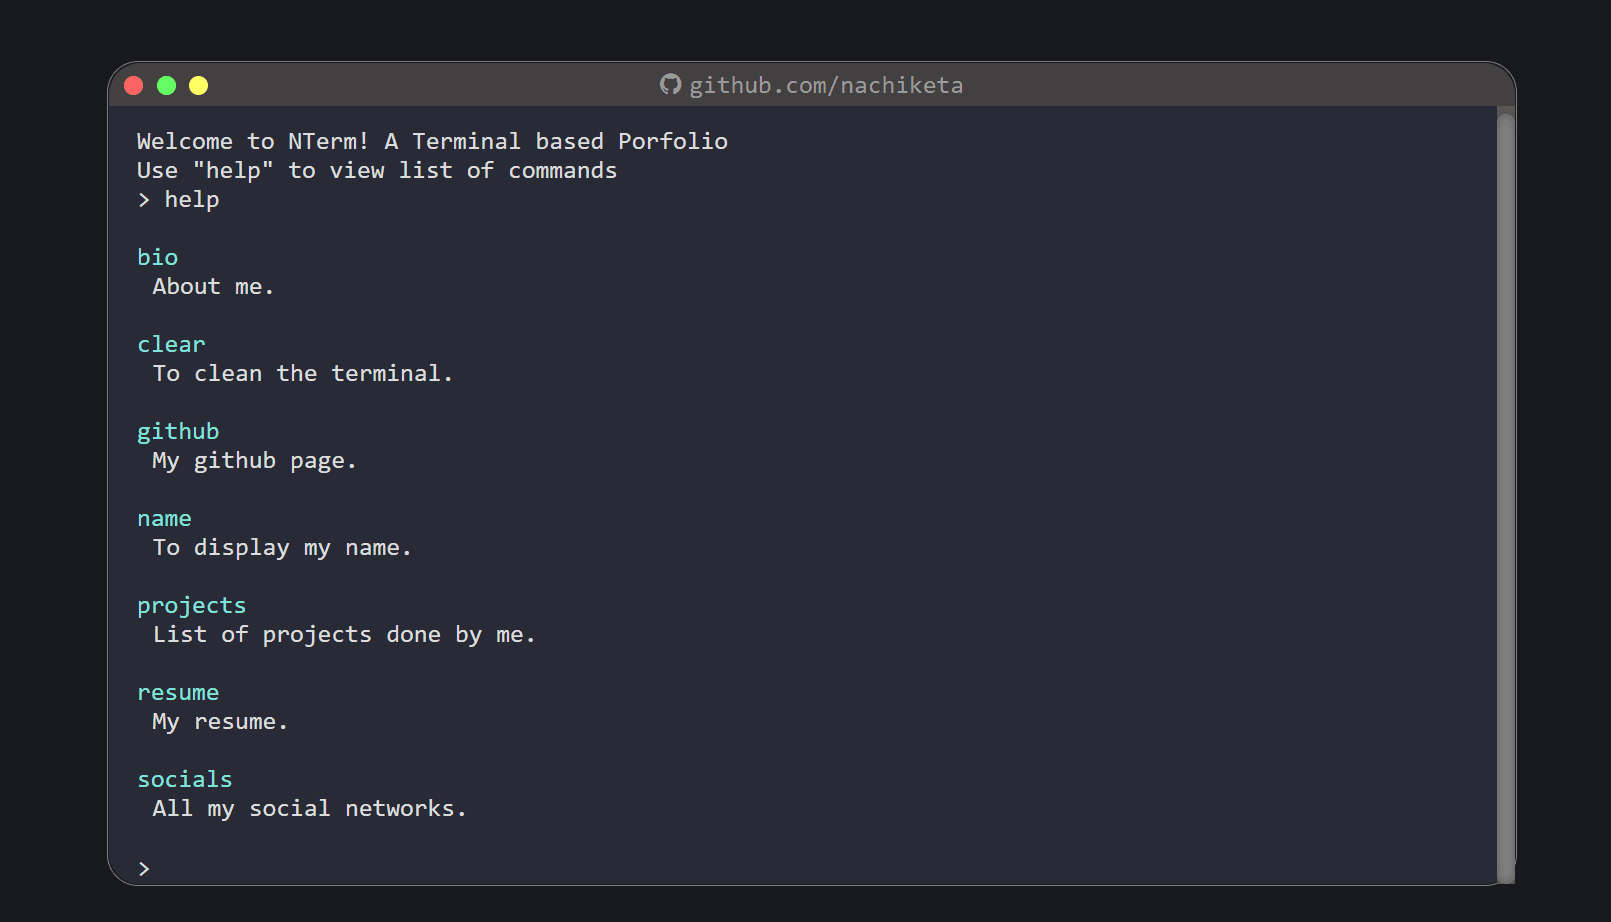Click 'To display my name.' description
1611x922 pixels.
point(282,548)
